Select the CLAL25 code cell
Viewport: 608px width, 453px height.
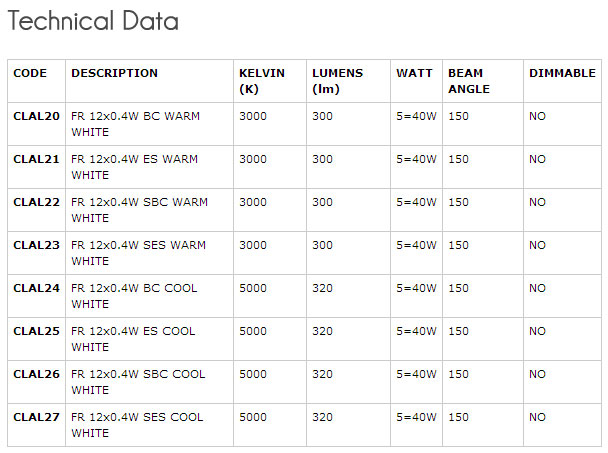pos(36,331)
